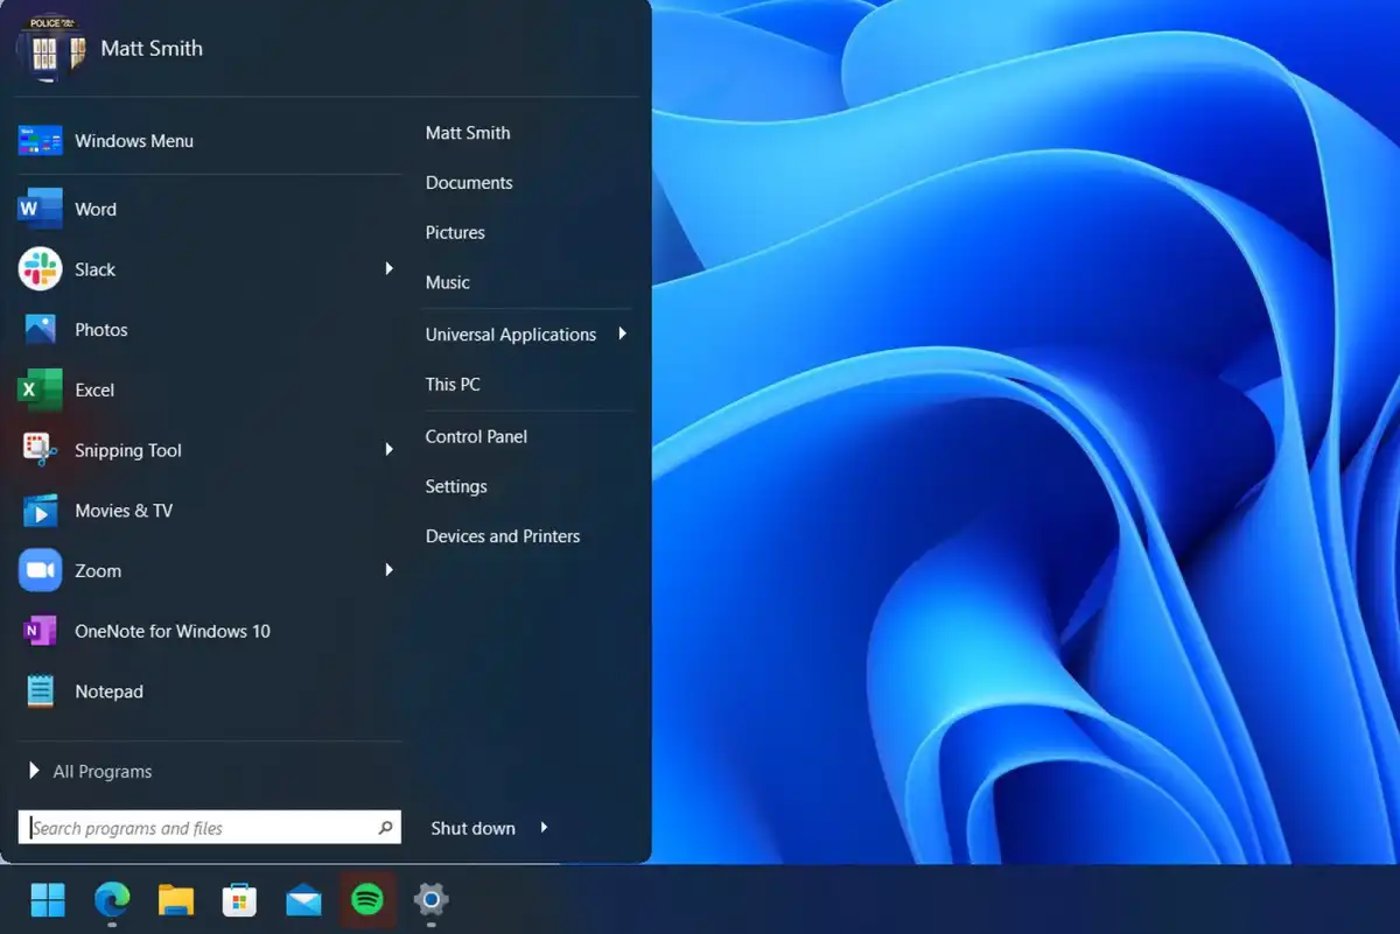Viewport: 1400px width, 934px height.
Task: Open the Mail app from the taskbar
Action: (x=303, y=900)
